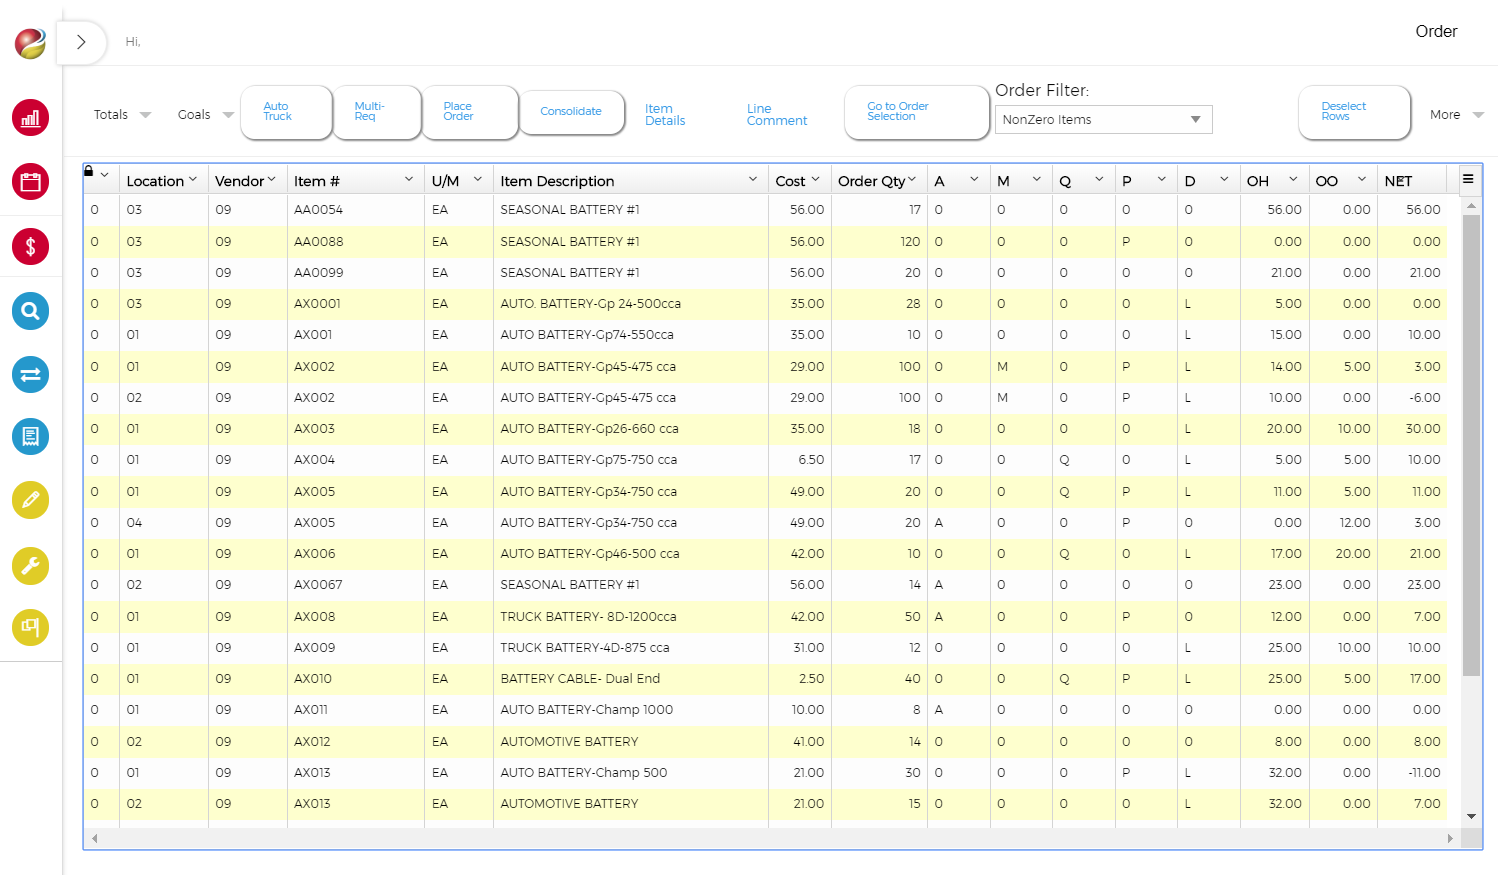Click the dollar sign sidebar icon
Screen dimensions: 1498x882
tap(31, 246)
